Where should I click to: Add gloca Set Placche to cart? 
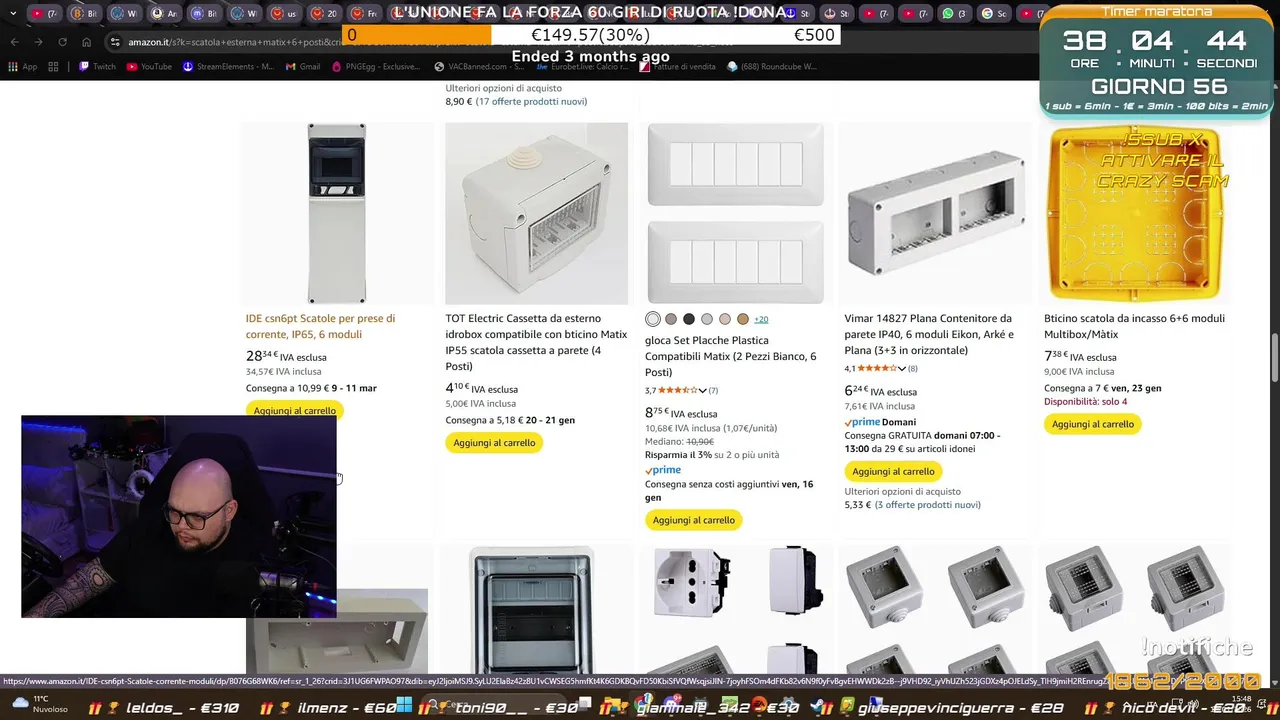pos(693,520)
